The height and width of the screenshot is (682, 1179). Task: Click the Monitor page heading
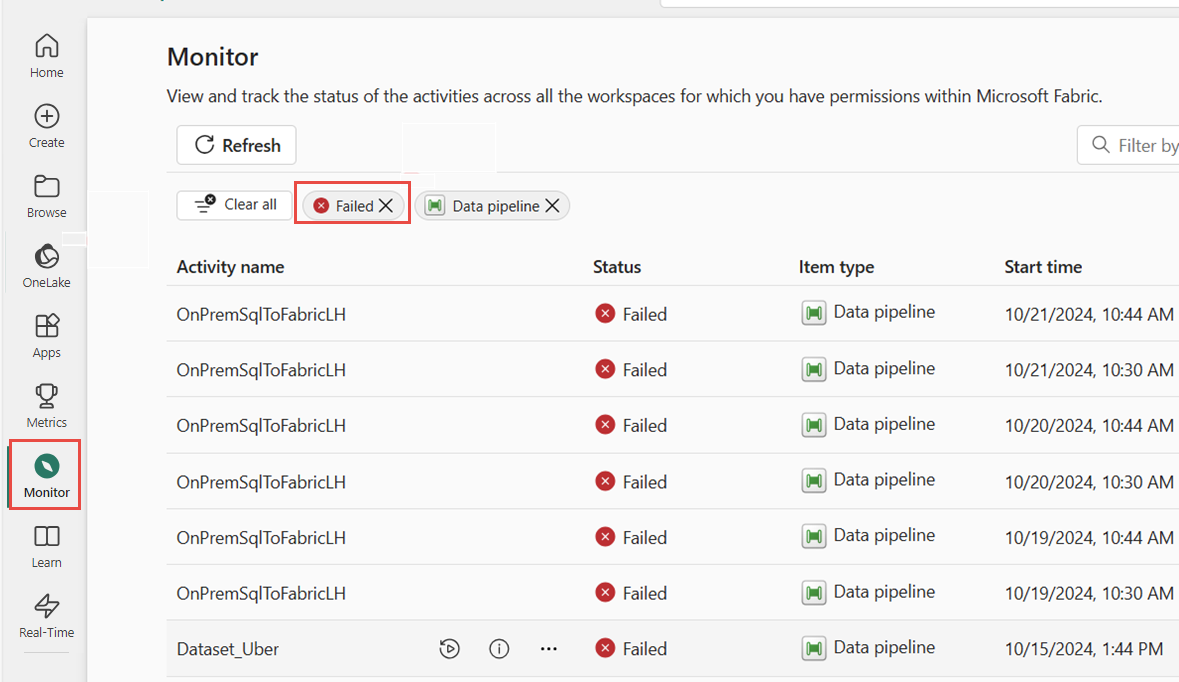tap(213, 57)
